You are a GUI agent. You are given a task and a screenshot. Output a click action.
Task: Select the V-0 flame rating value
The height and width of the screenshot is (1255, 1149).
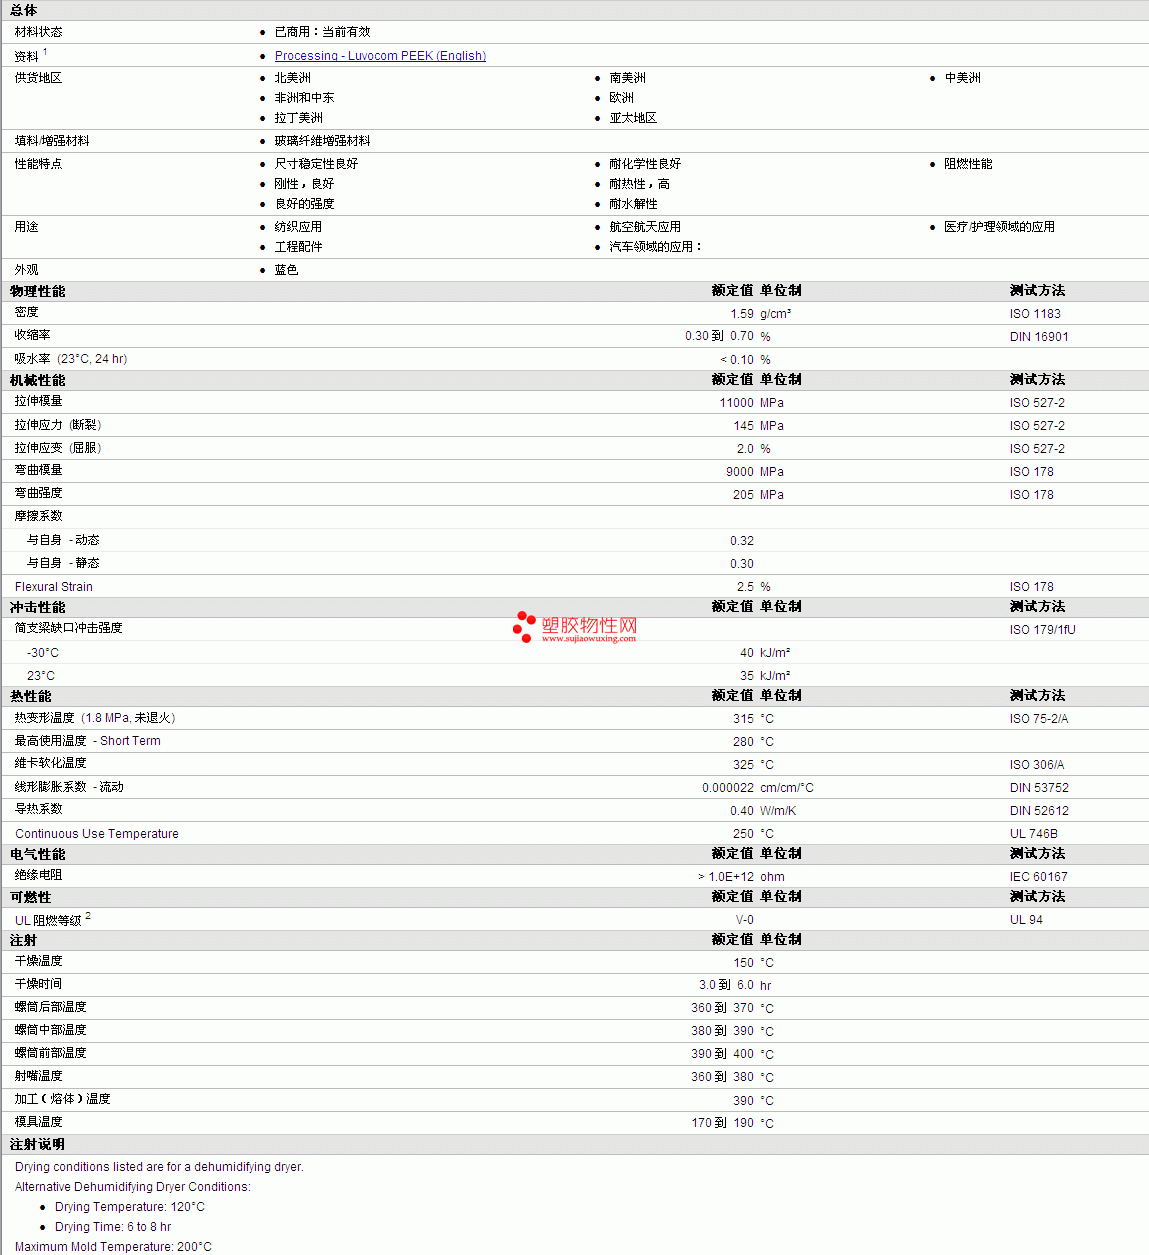[745, 920]
